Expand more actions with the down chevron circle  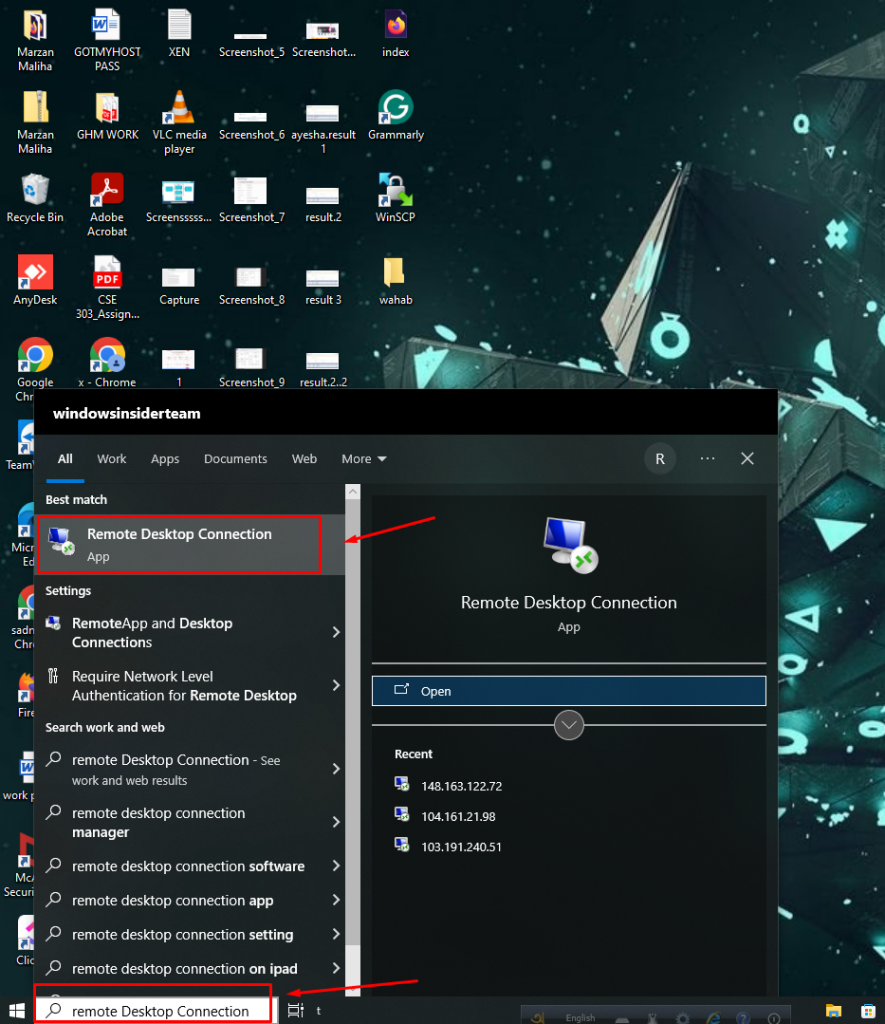point(569,725)
